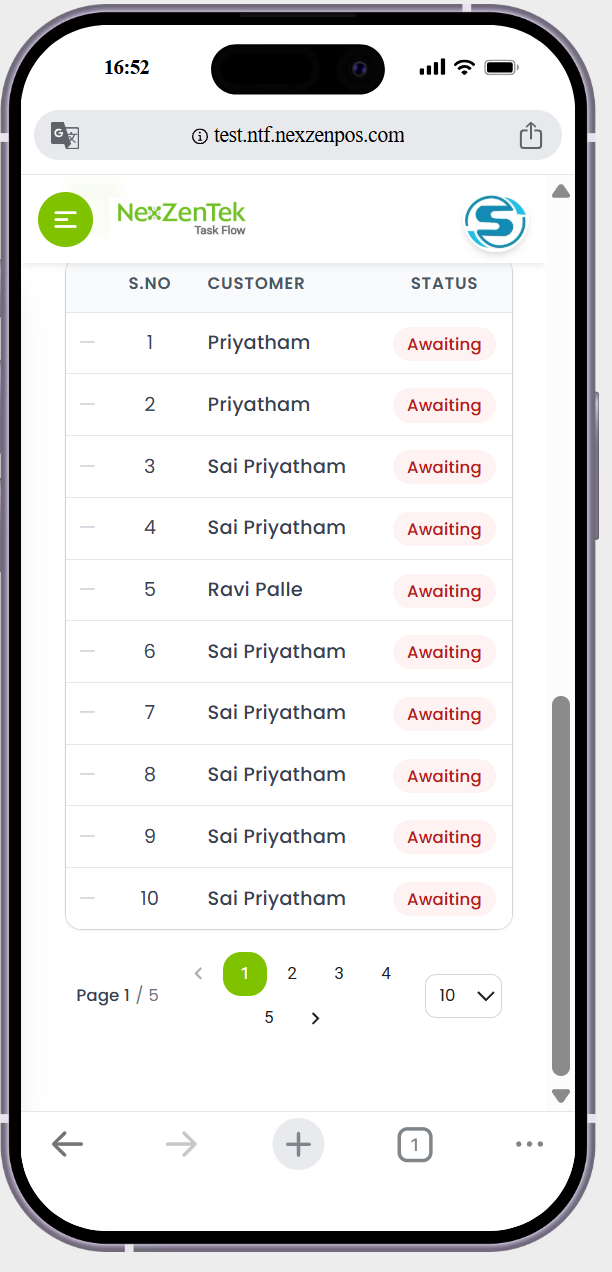Viewport: 612px width, 1272px height.
Task: Go to page 5 in the pagination
Action: pos(268,1017)
